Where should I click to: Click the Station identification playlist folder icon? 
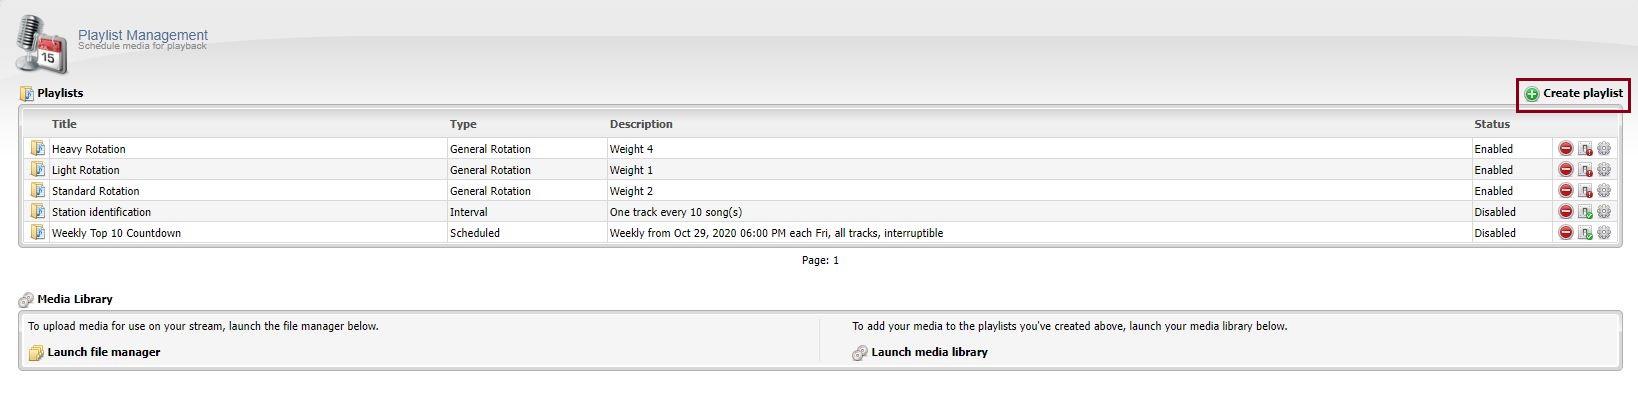[38, 211]
